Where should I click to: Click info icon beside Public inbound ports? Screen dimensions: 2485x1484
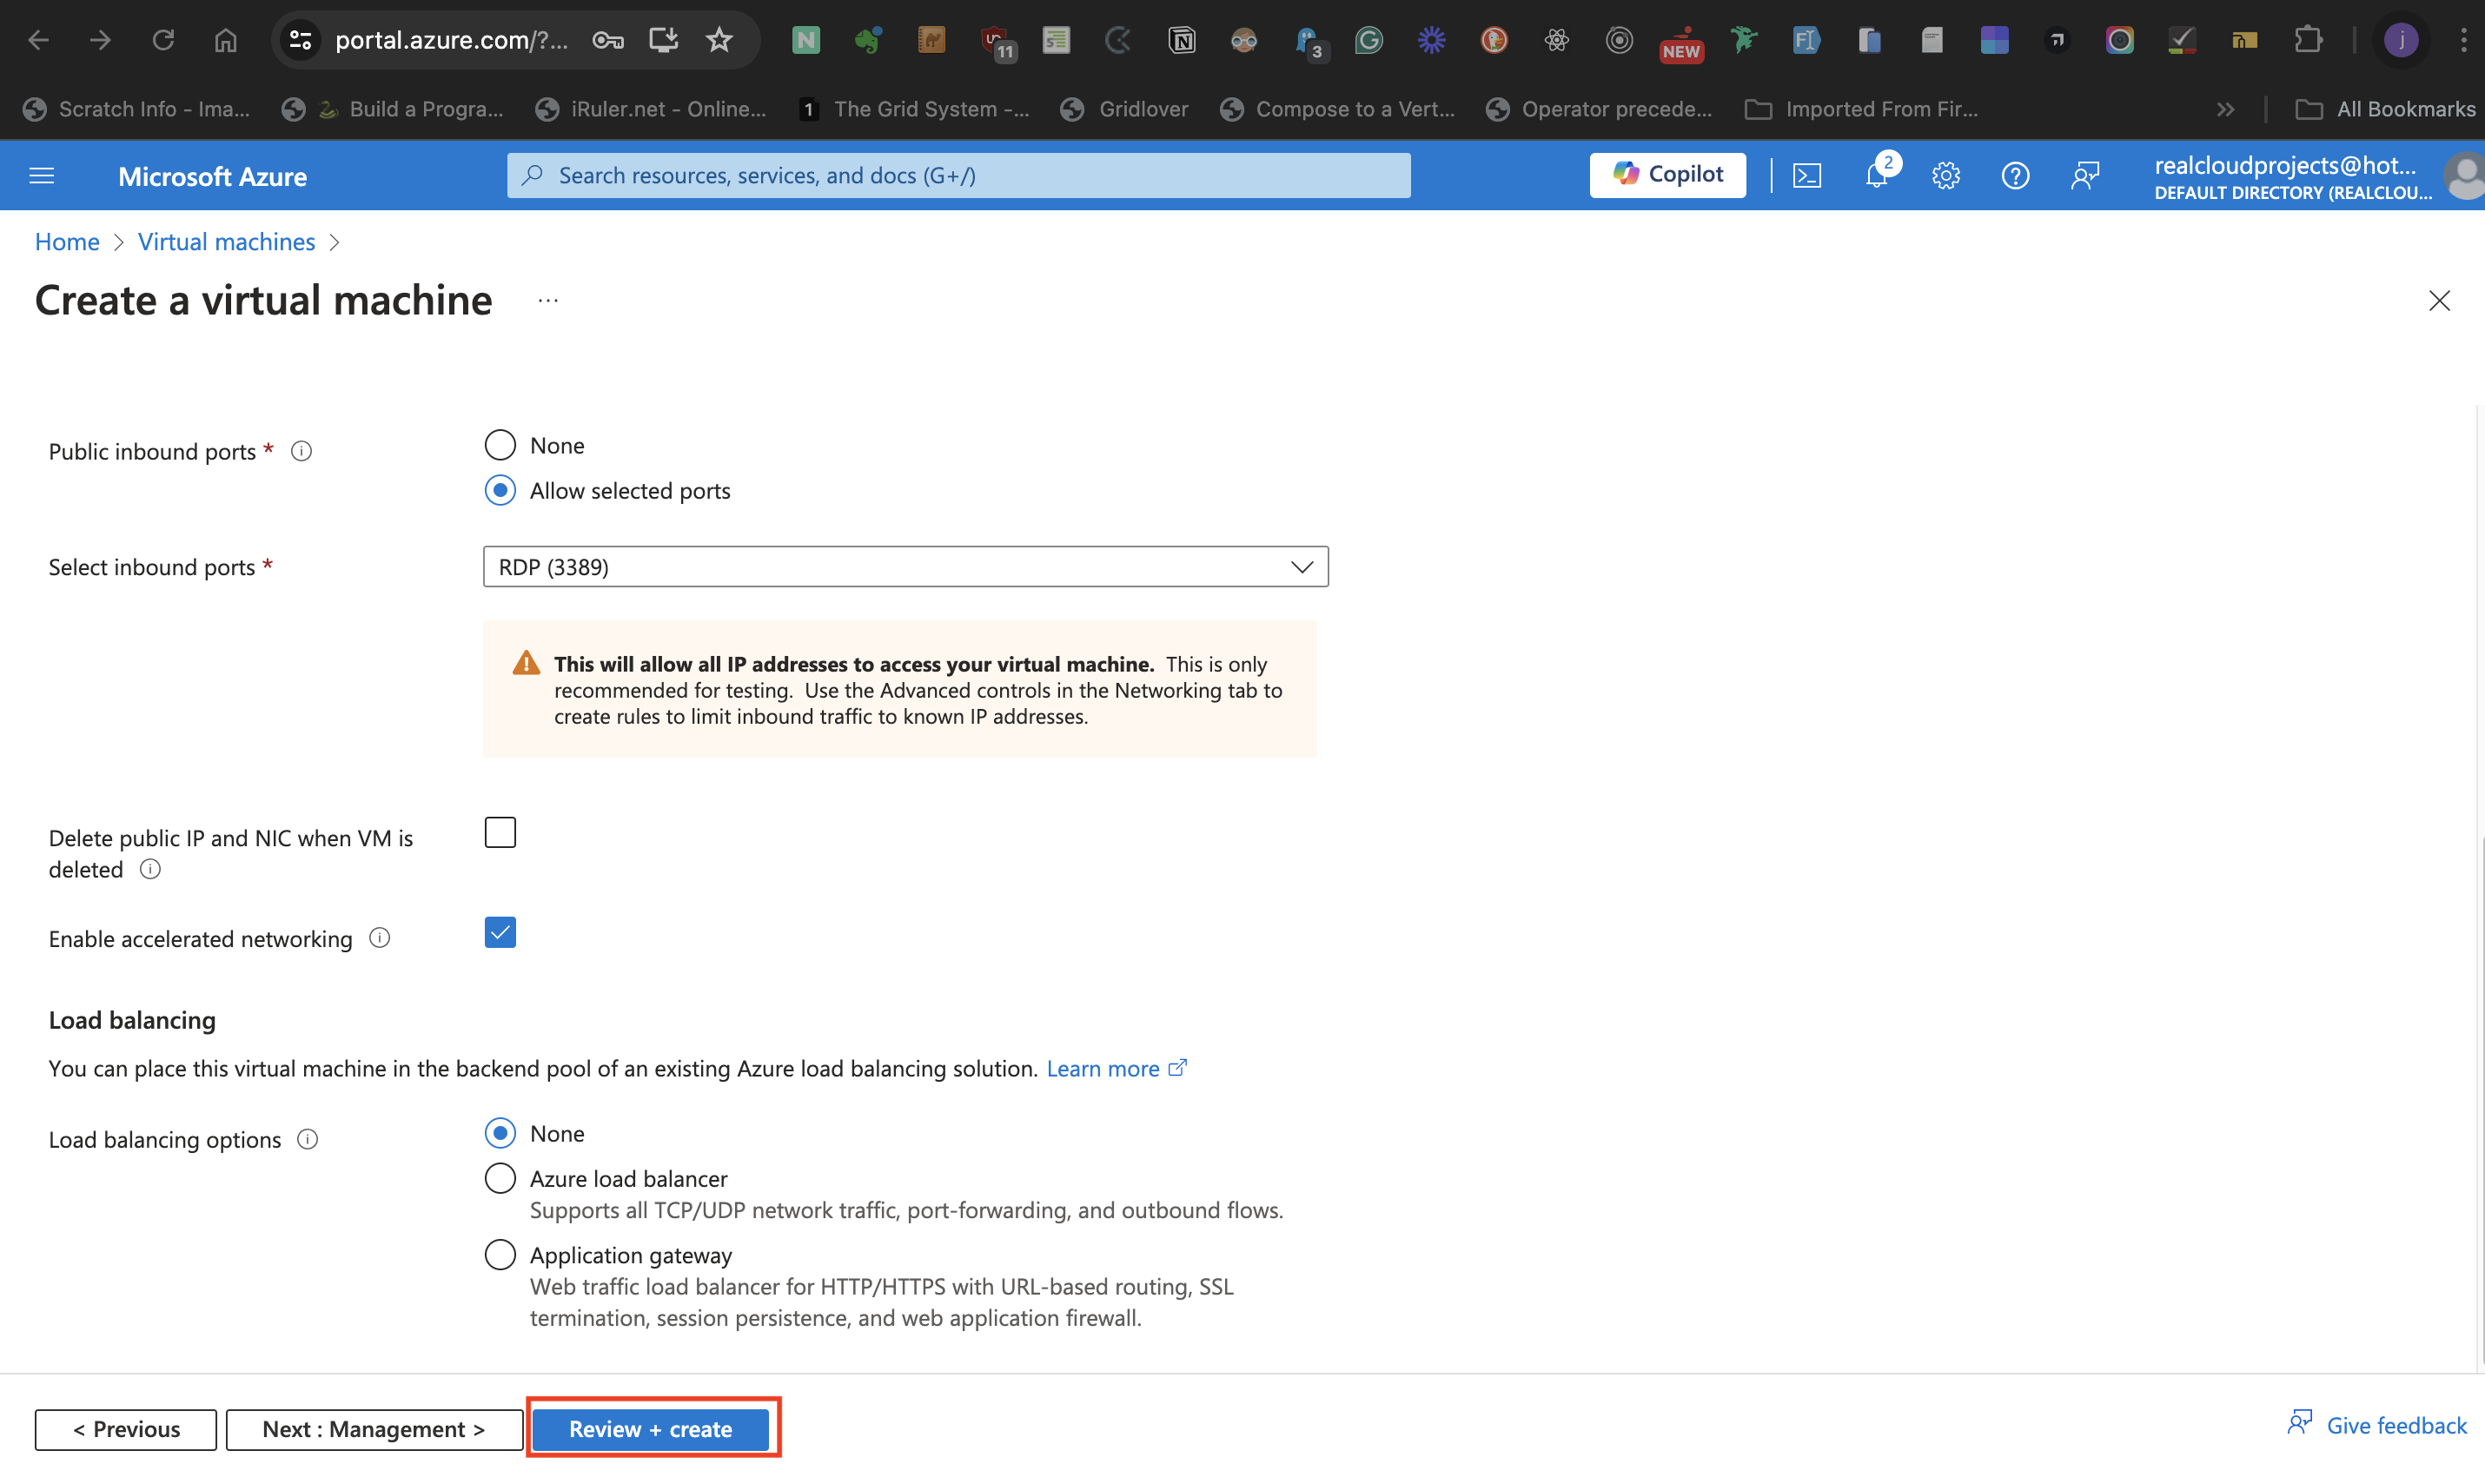301,450
